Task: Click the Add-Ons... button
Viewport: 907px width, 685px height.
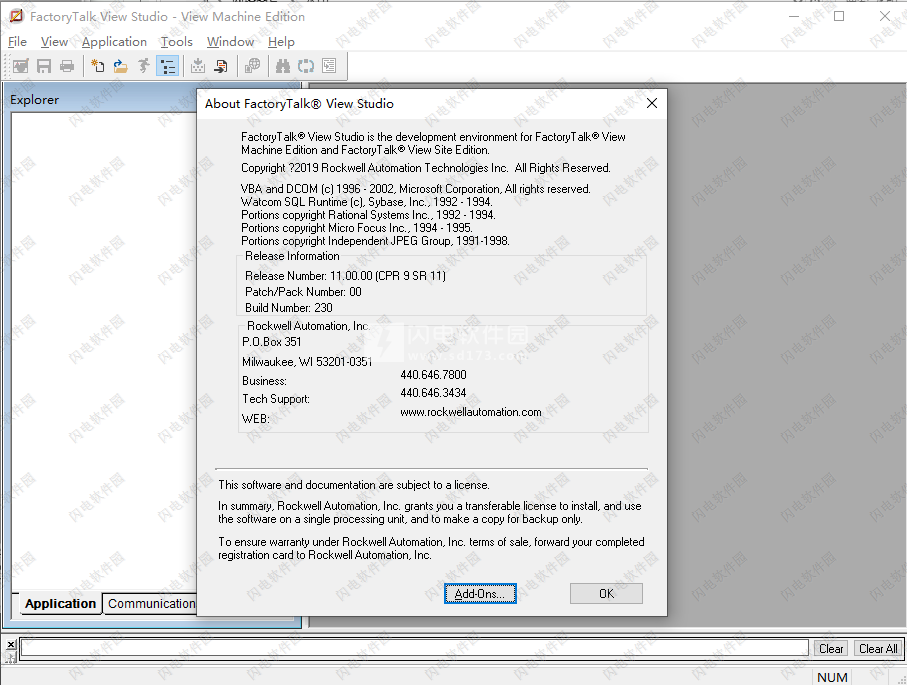Action: point(480,594)
